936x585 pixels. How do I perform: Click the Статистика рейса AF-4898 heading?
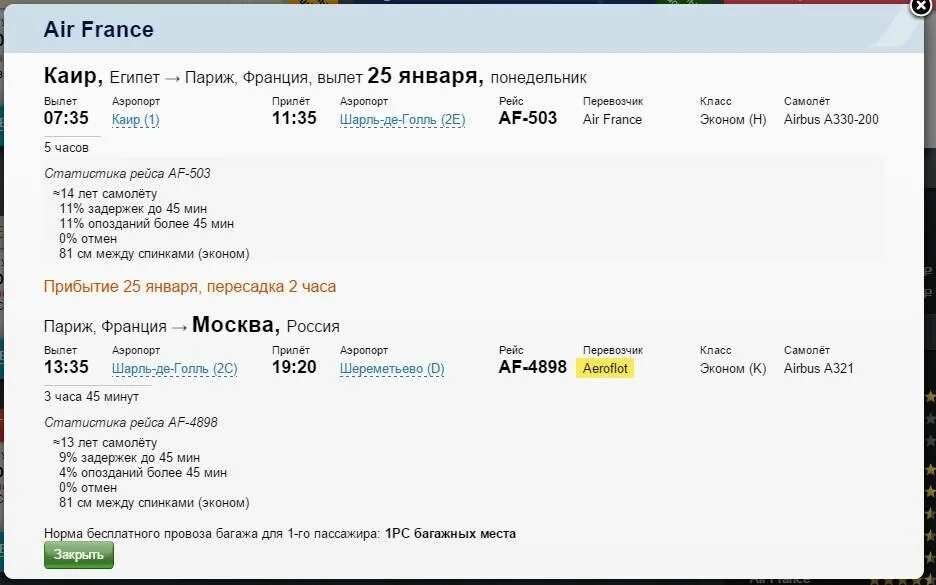coord(131,422)
